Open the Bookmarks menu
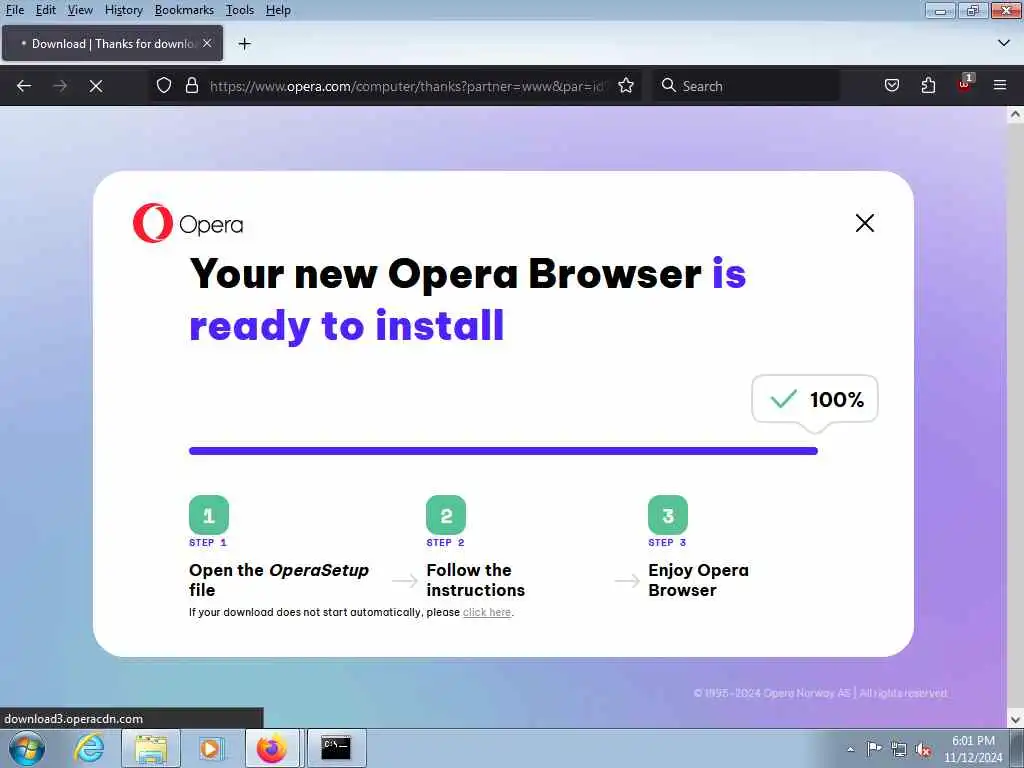1024x768 pixels. pyautogui.click(x=184, y=10)
